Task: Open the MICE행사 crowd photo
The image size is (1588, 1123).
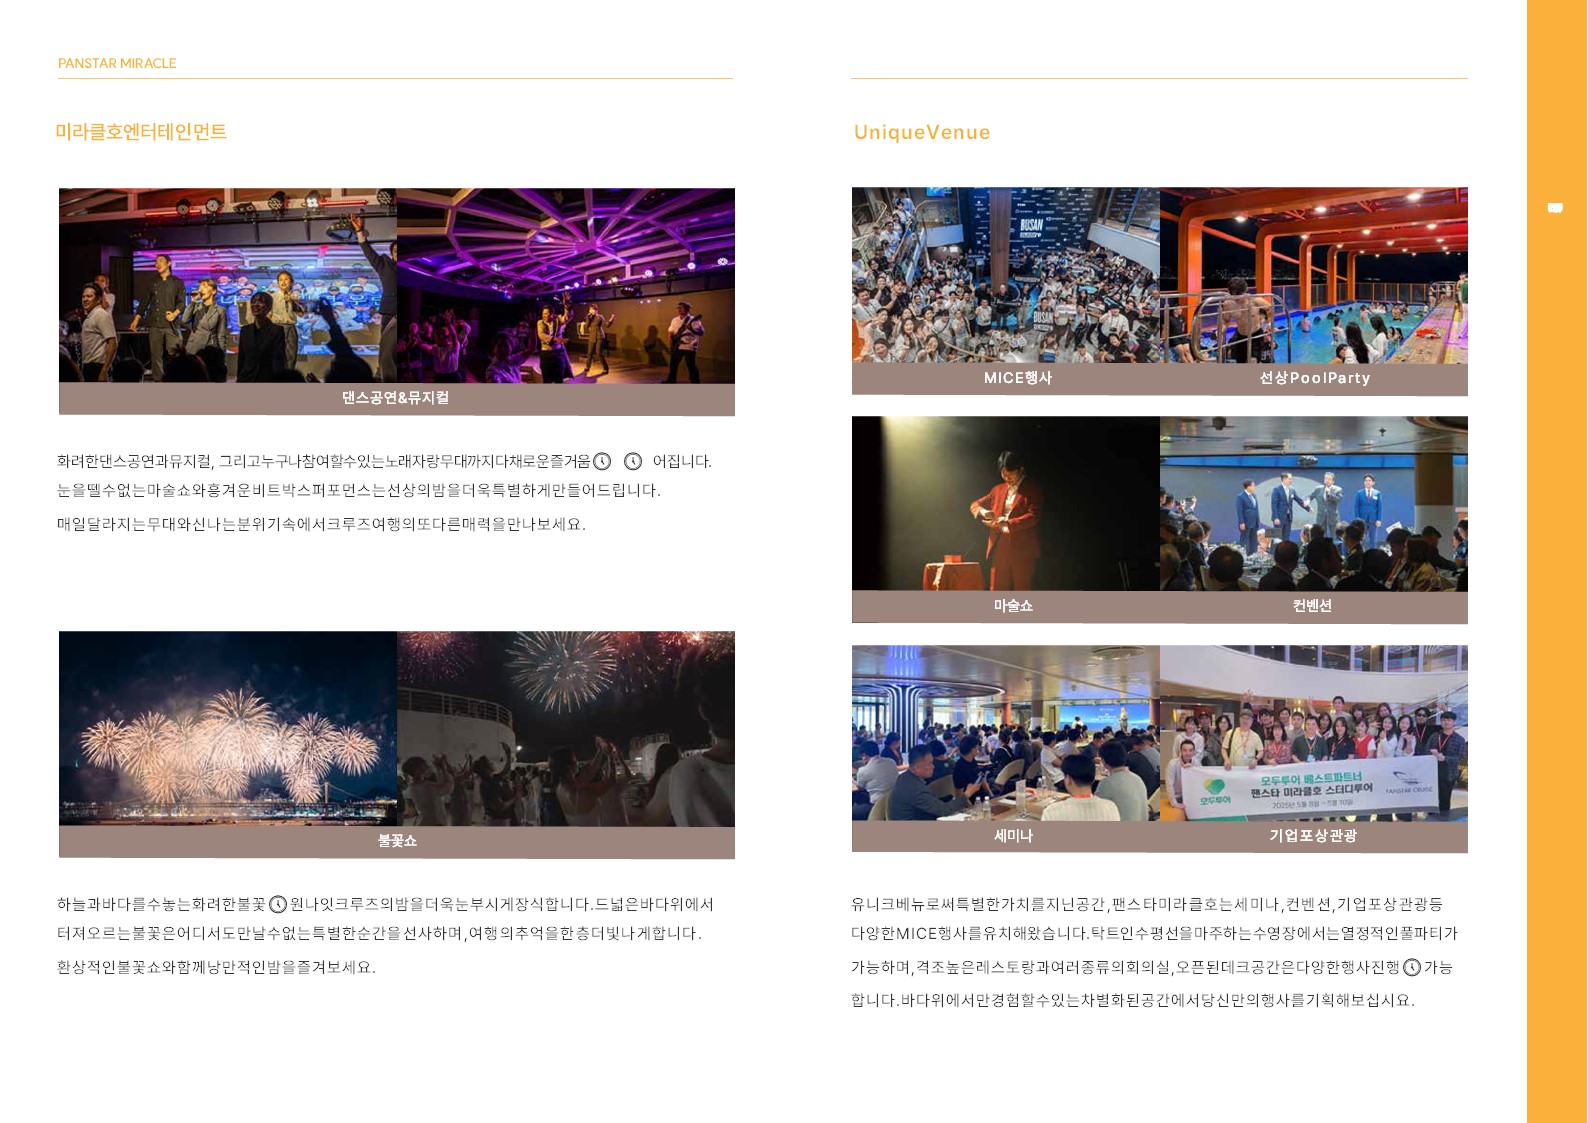Action: pos(1005,275)
